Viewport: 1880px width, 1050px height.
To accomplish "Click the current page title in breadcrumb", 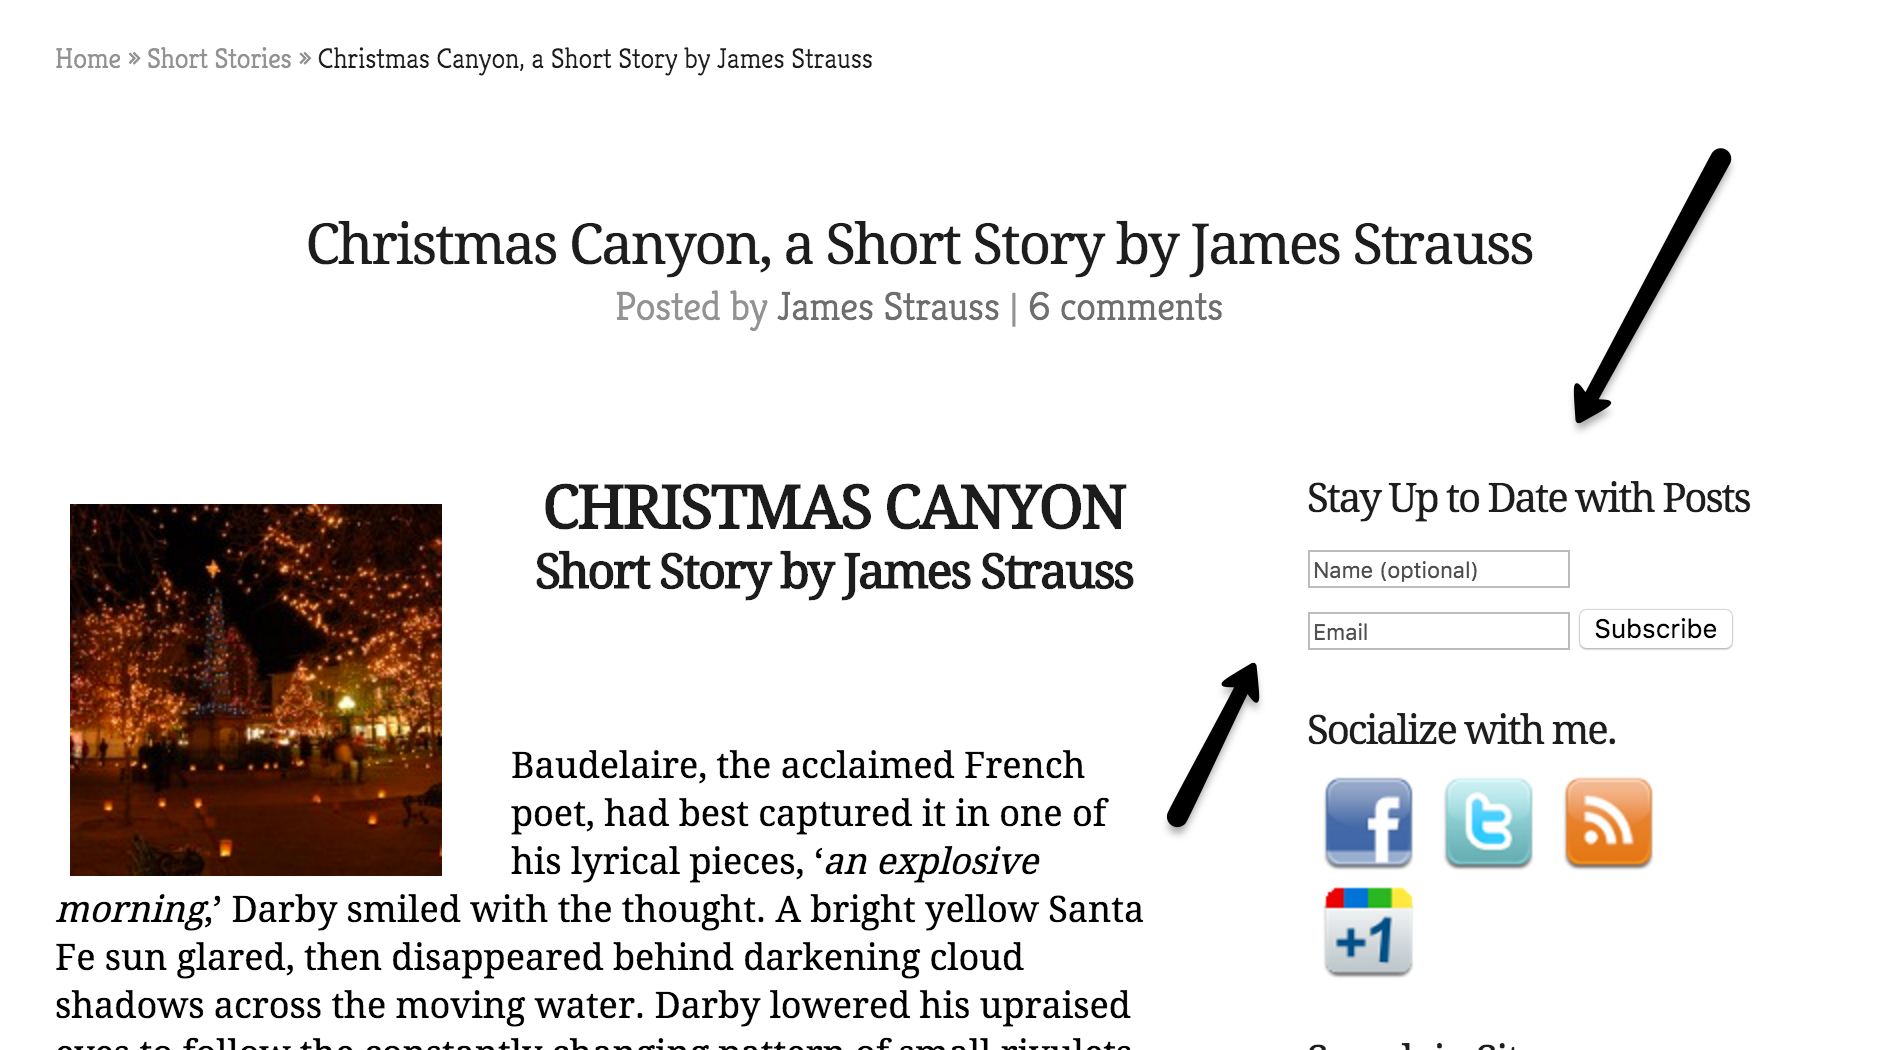I will 595,59.
